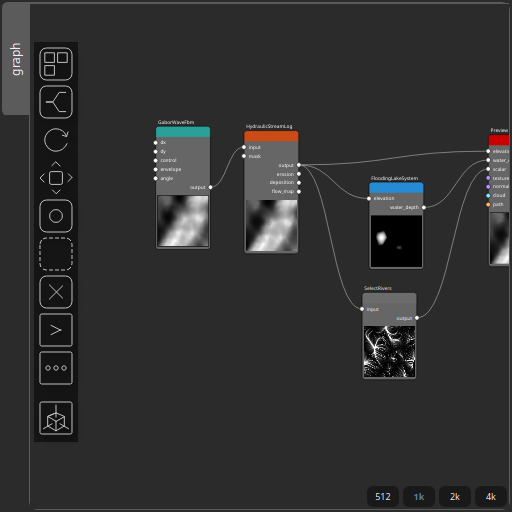Set resolution to 512
512x512 pixels.
[x=383, y=497]
